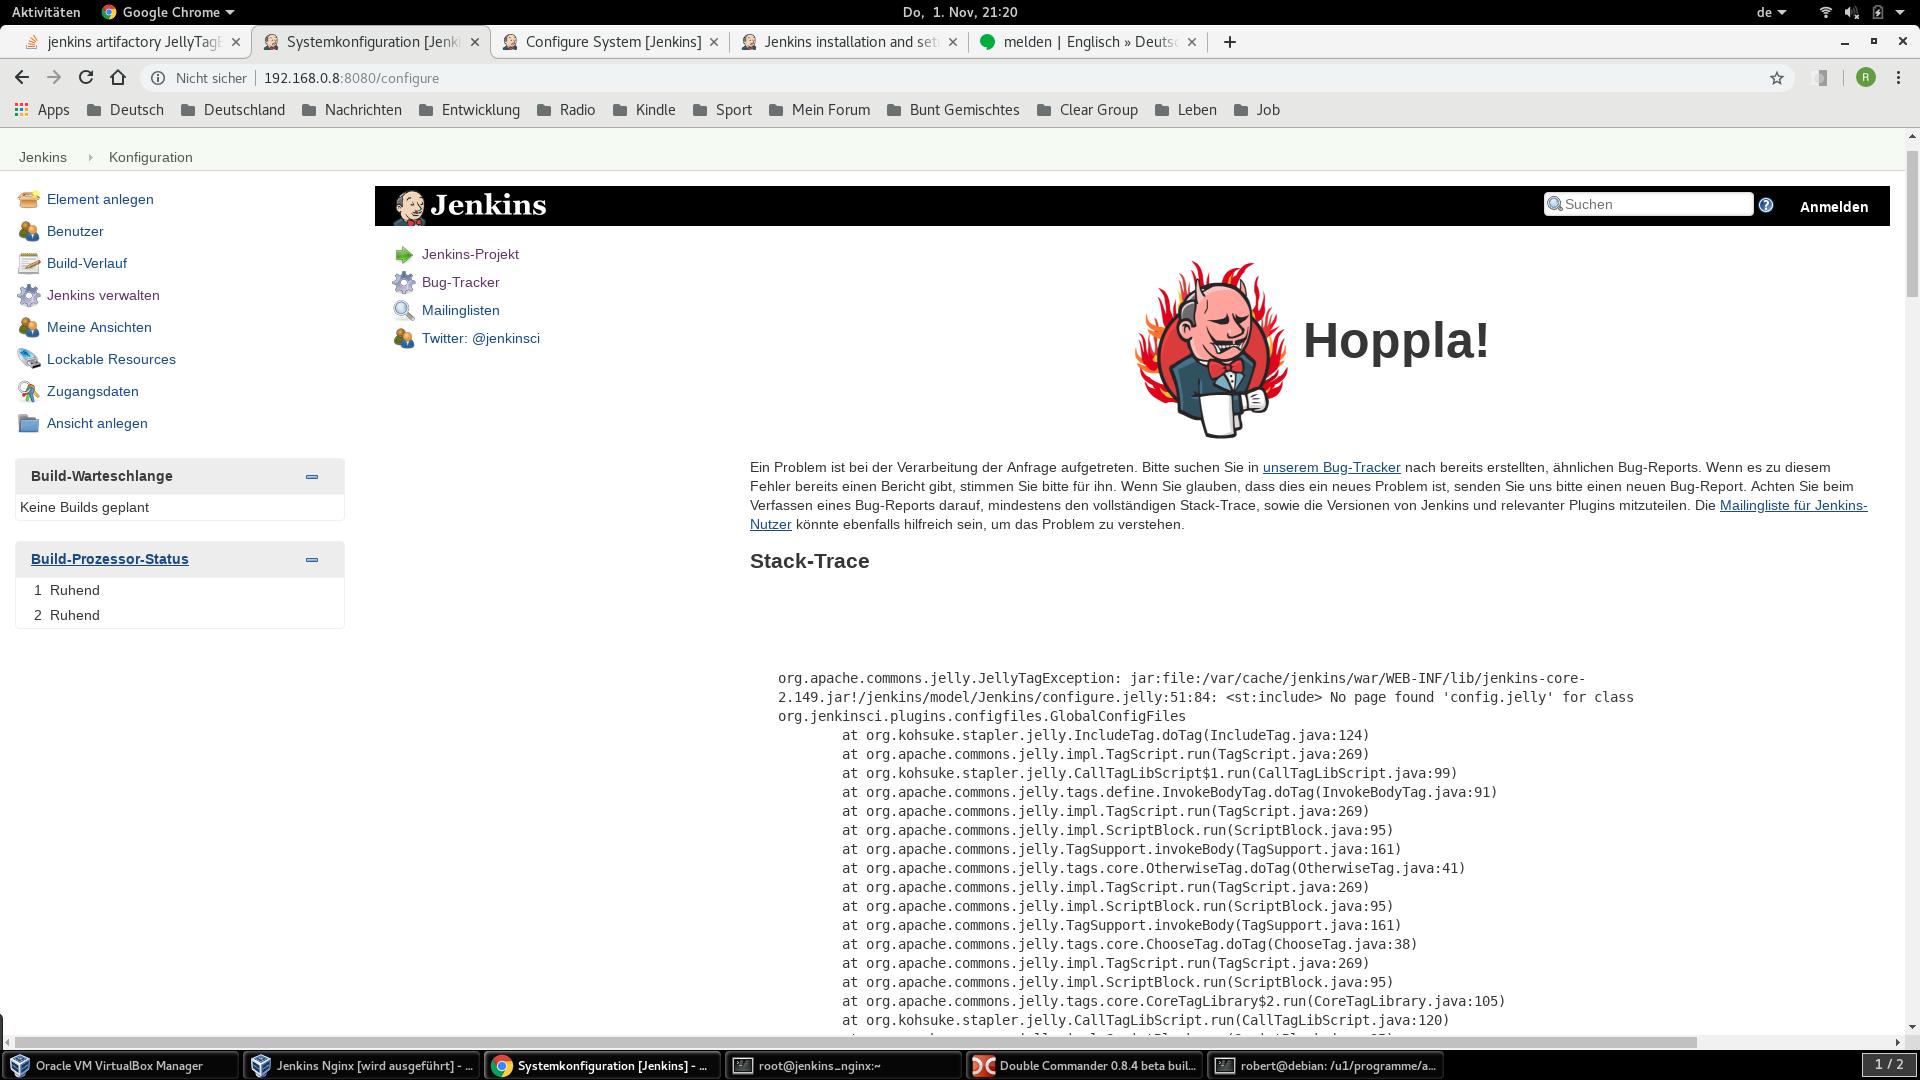Collapse the Build-Warteschlange panel
Viewport: 1920px width, 1080px height.
pyautogui.click(x=312, y=477)
